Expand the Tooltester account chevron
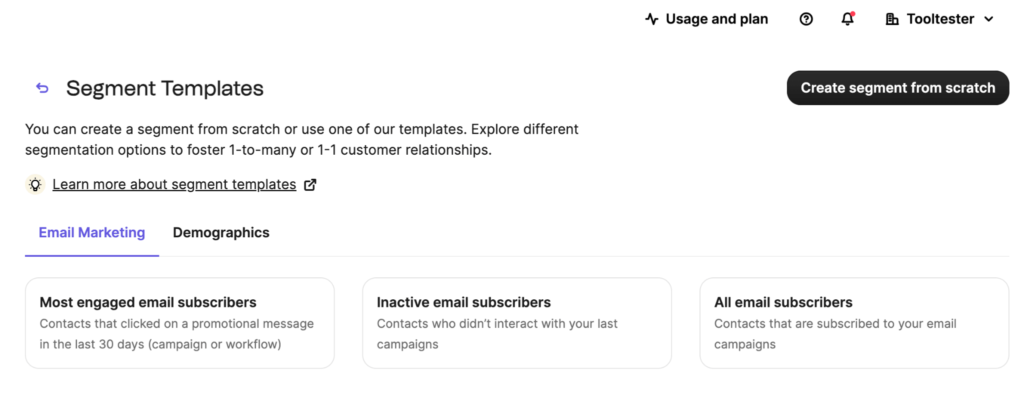1024x405 pixels. [x=989, y=19]
